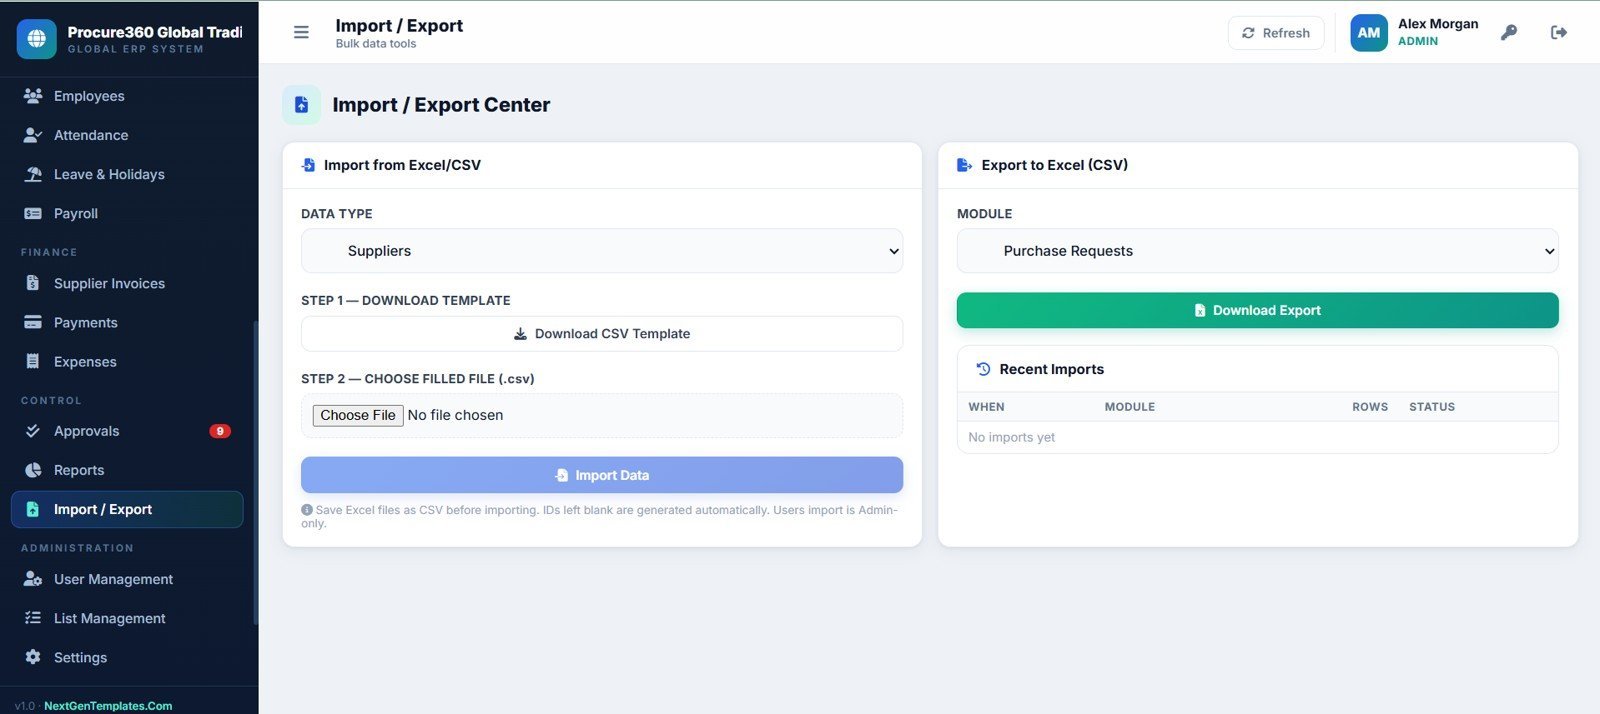Select the Import / Export sidebar item

[x=127, y=509]
